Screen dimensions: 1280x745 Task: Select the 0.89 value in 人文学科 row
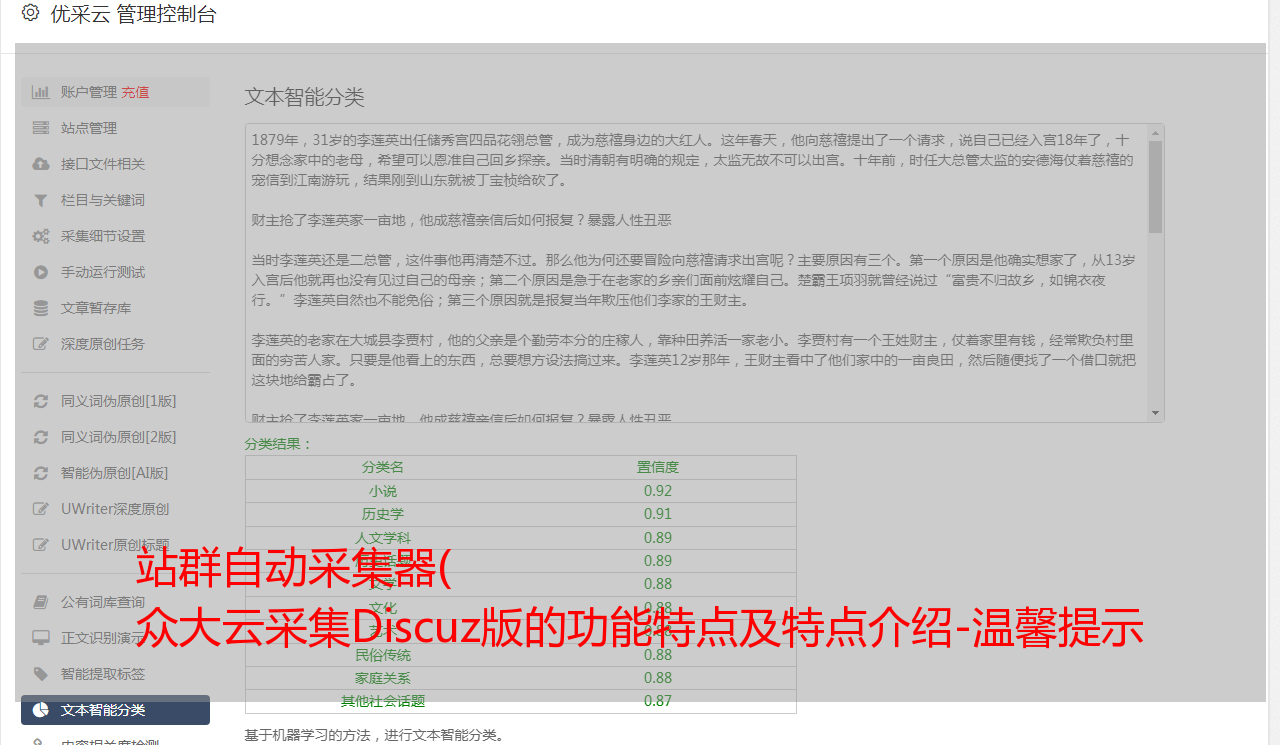click(658, 538)
